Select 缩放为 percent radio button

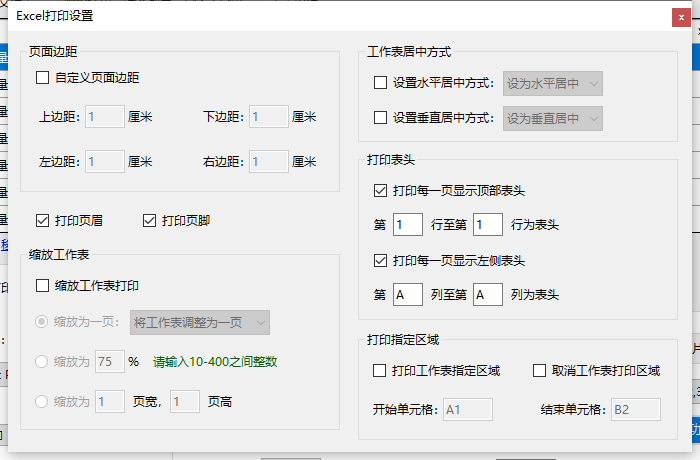click(x=42, y=362)
